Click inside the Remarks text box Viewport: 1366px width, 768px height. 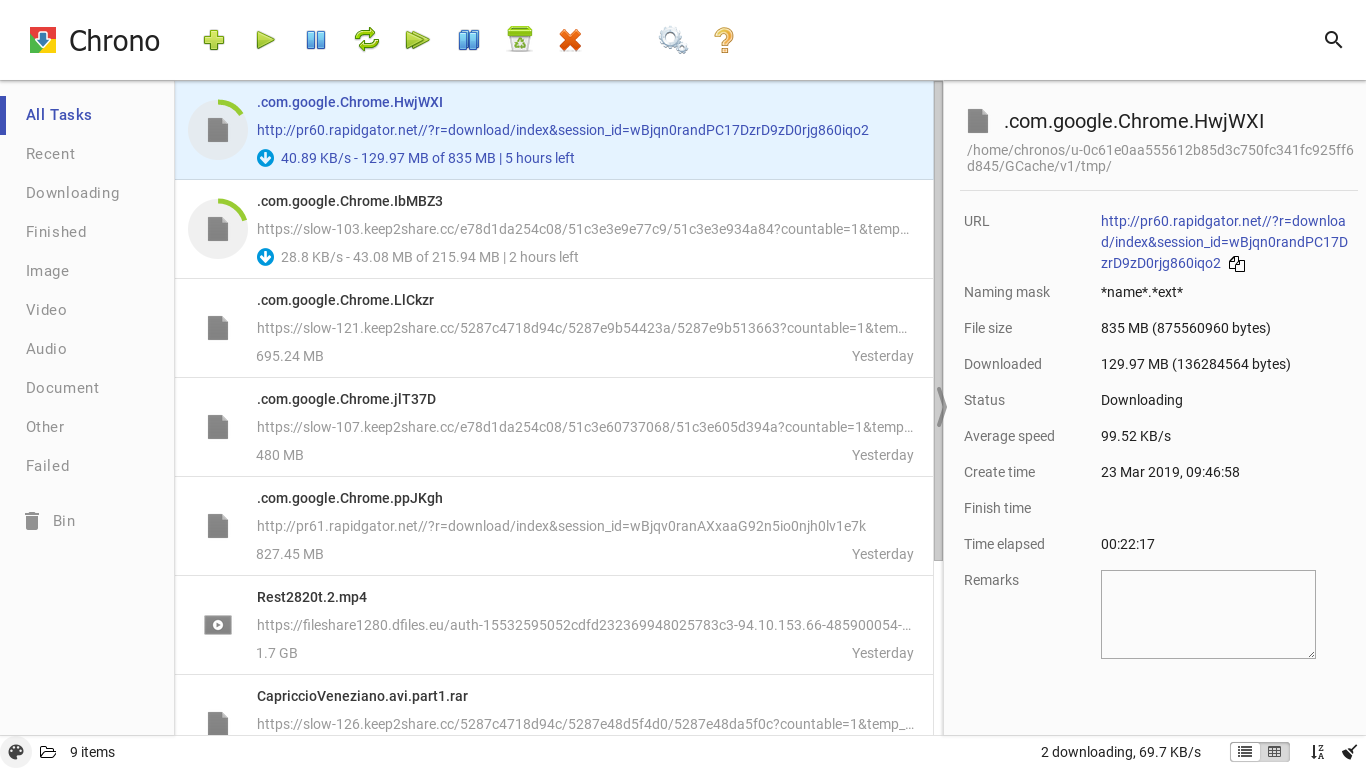click(1208, 614)
